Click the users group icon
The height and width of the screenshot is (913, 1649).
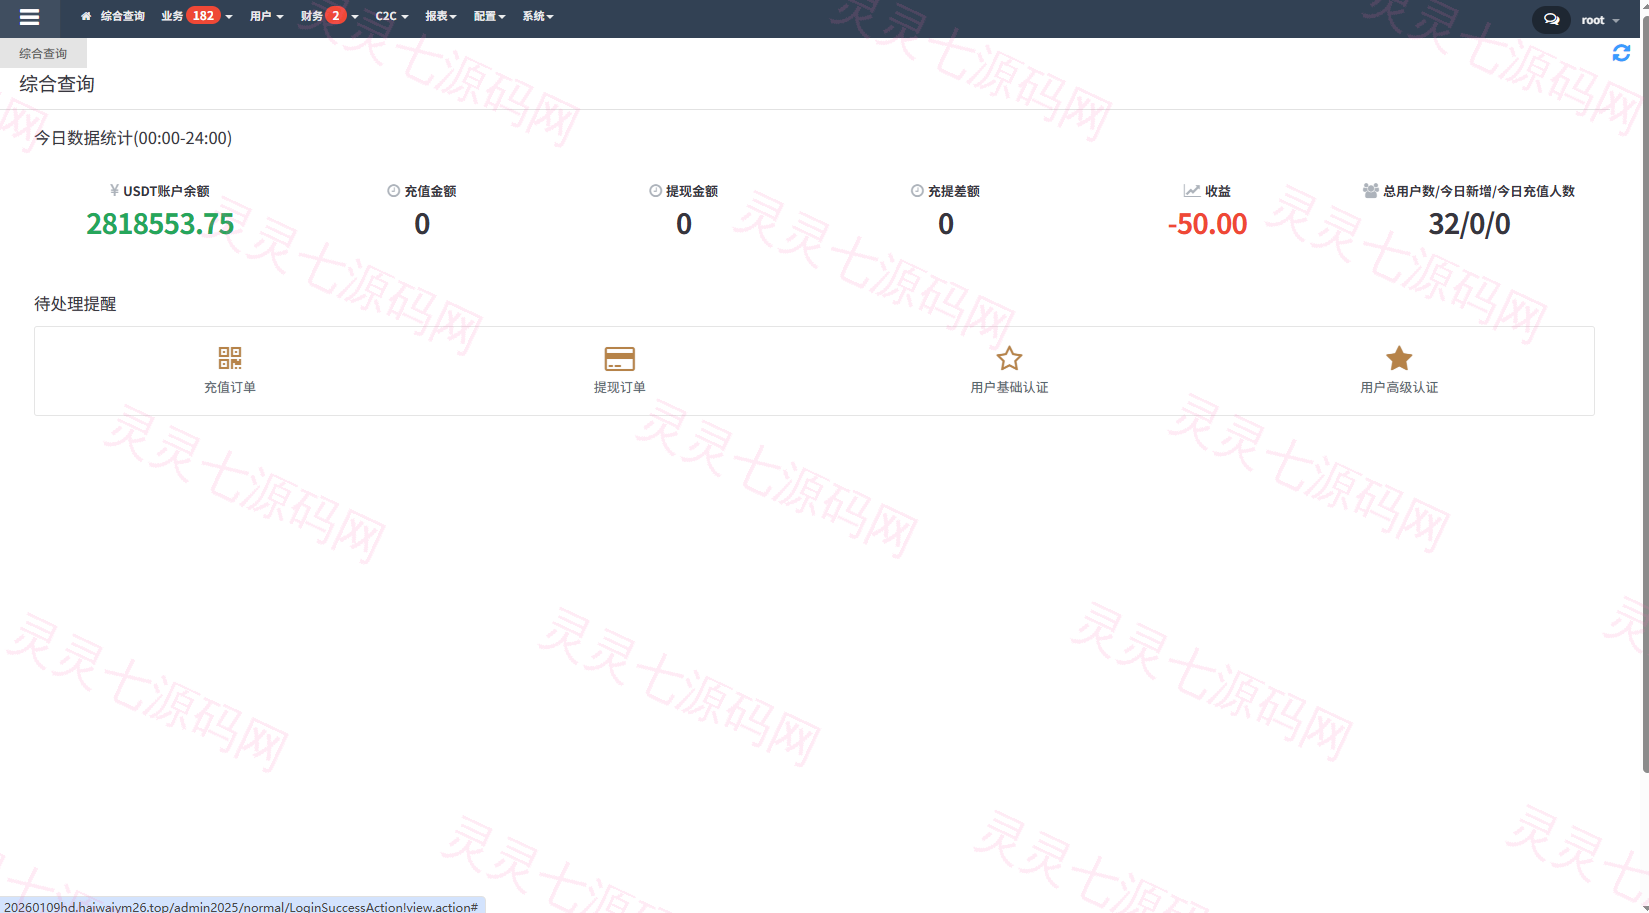[x=1371, y=191]
